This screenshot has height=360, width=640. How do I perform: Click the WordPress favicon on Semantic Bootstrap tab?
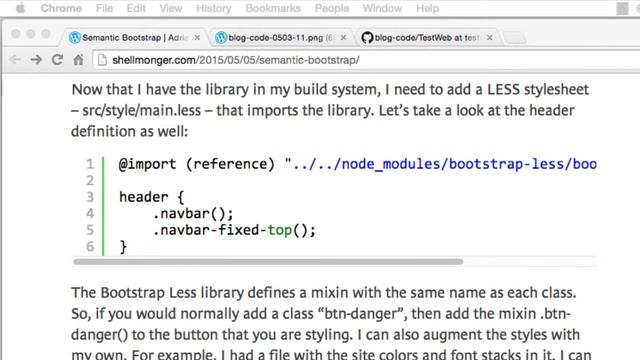pos(75,38)
